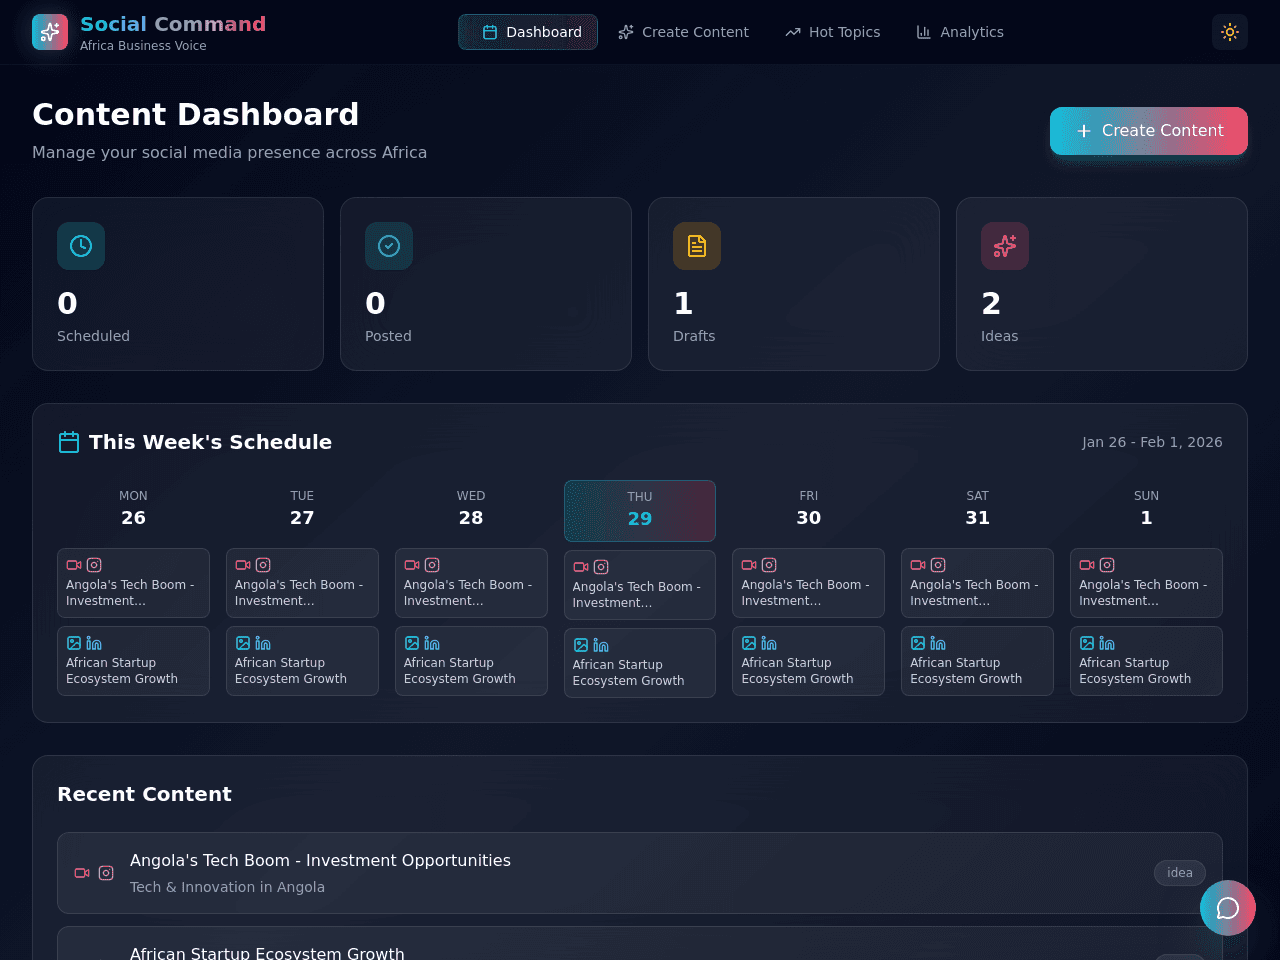Click the Instagram icon on Saturday's Angola card
This screenshot has width=1280, height=960.
938,565
